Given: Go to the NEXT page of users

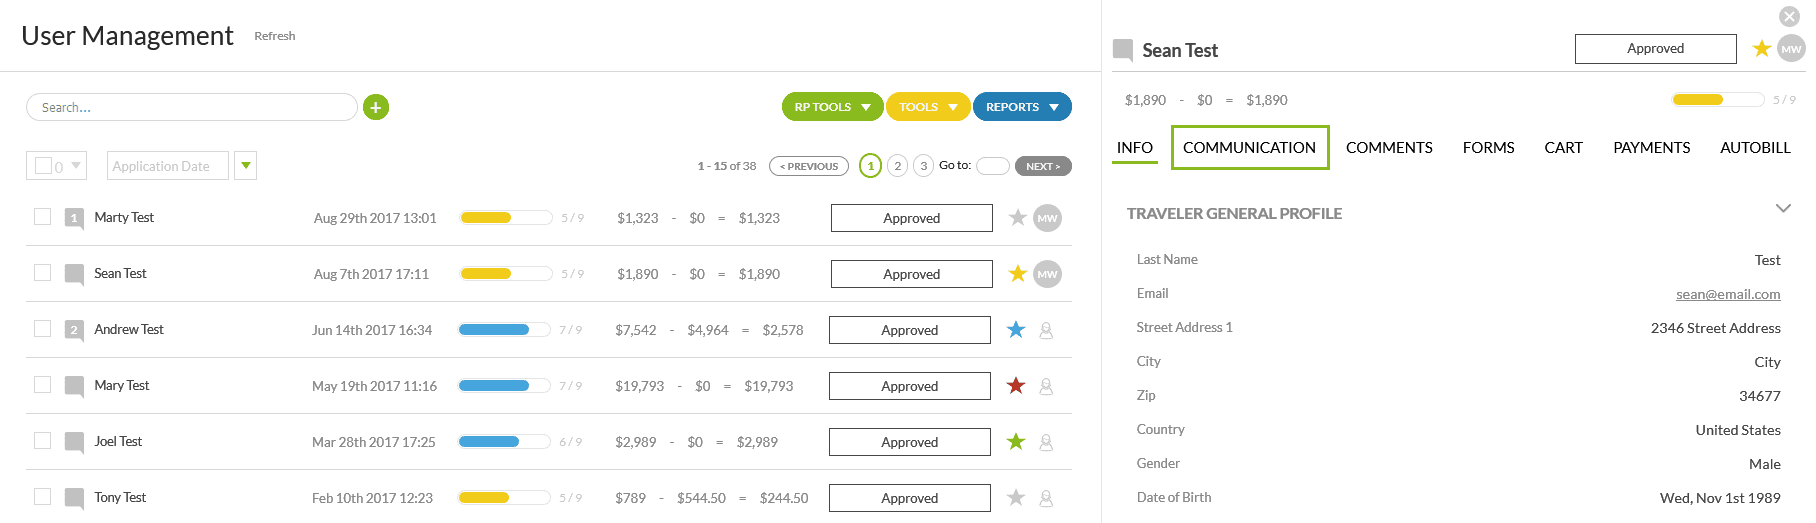Looking at the screenshot, I should click(x=1043, y=166).
